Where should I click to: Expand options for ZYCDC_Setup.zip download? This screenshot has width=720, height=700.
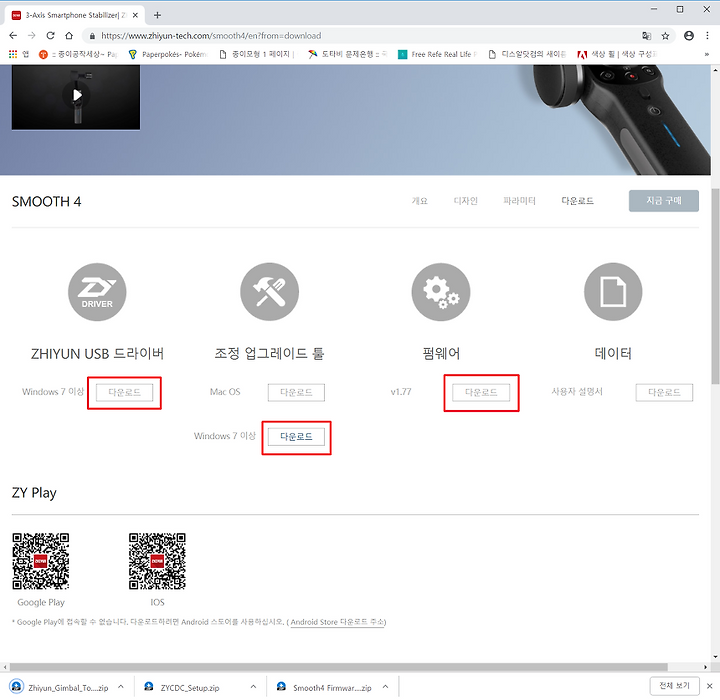click(253, 687)
